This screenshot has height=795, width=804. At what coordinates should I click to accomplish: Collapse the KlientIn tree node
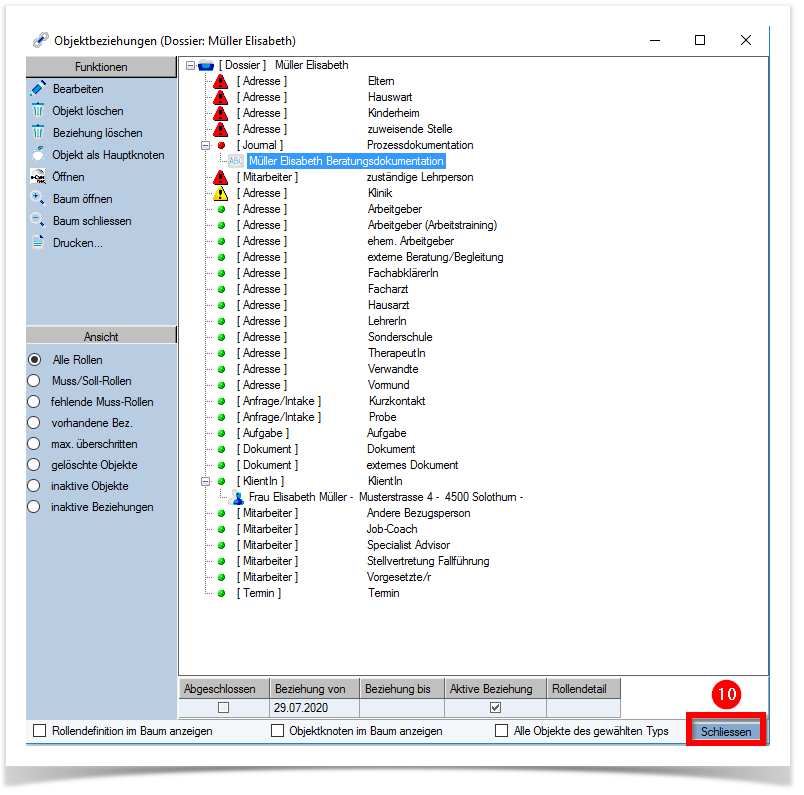pyautogui.click(x=206, y=481)
